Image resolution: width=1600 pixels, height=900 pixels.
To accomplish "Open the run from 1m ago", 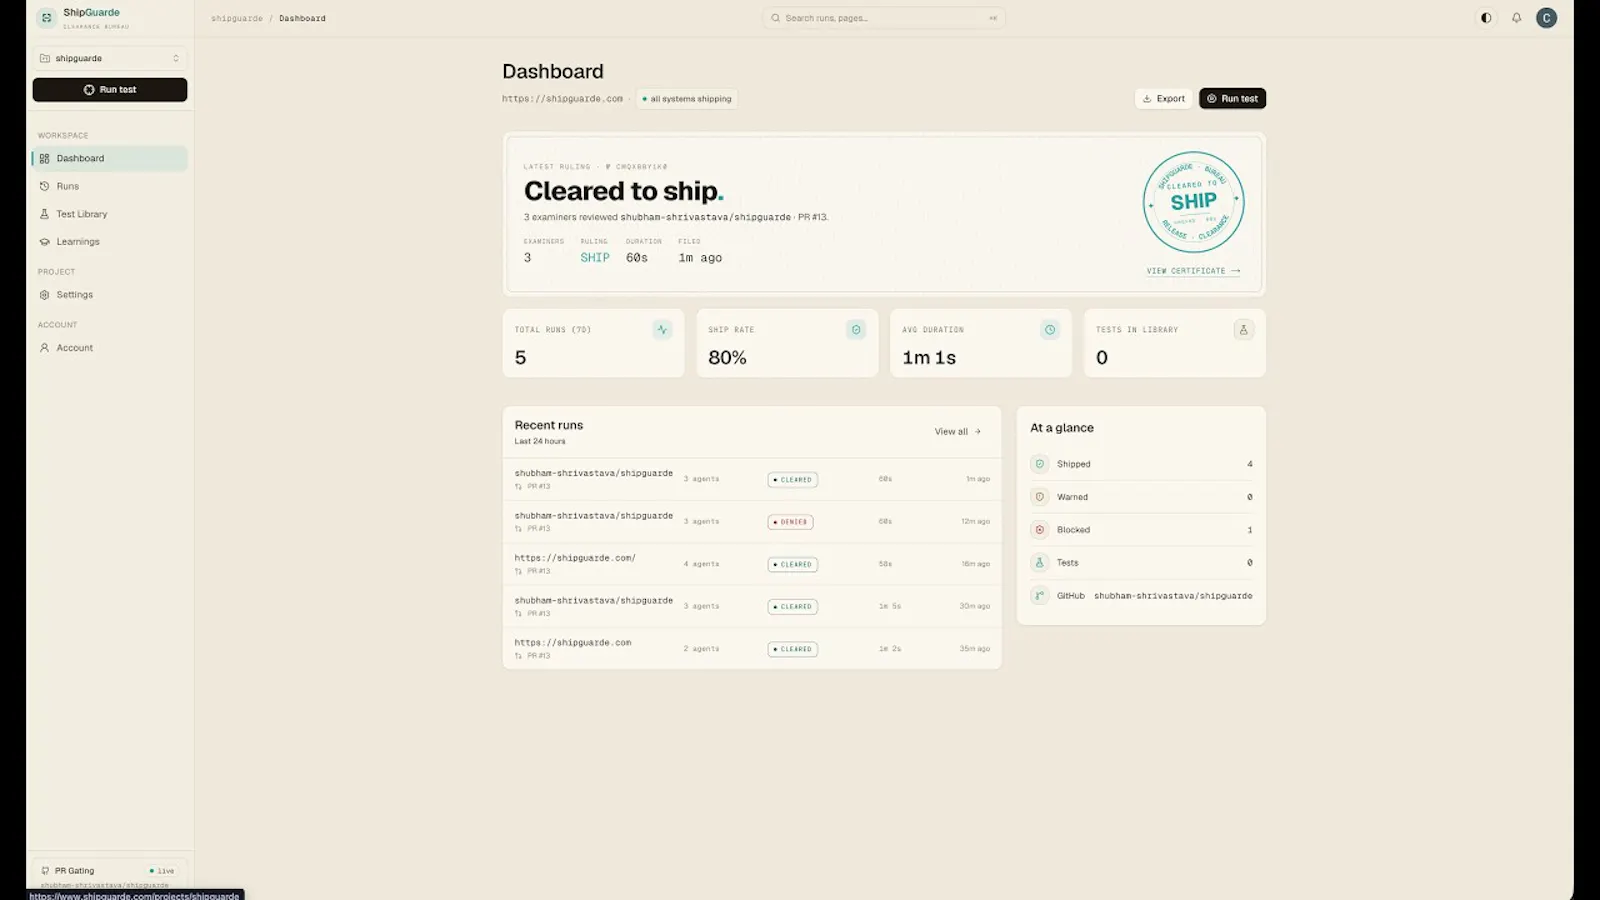I will click(752, 479).
